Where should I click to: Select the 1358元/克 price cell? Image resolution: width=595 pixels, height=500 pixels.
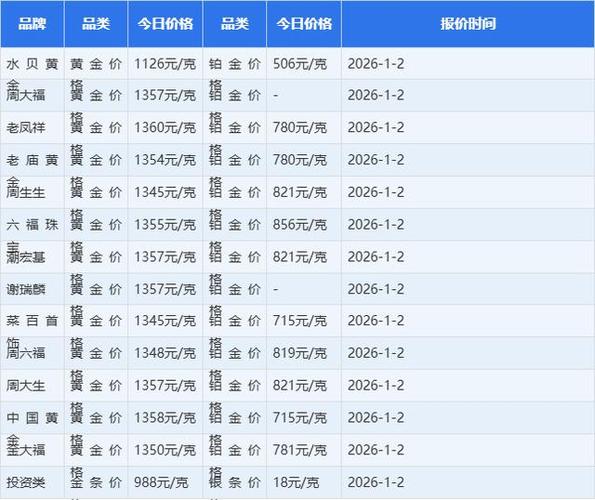[x=165, y=418]
